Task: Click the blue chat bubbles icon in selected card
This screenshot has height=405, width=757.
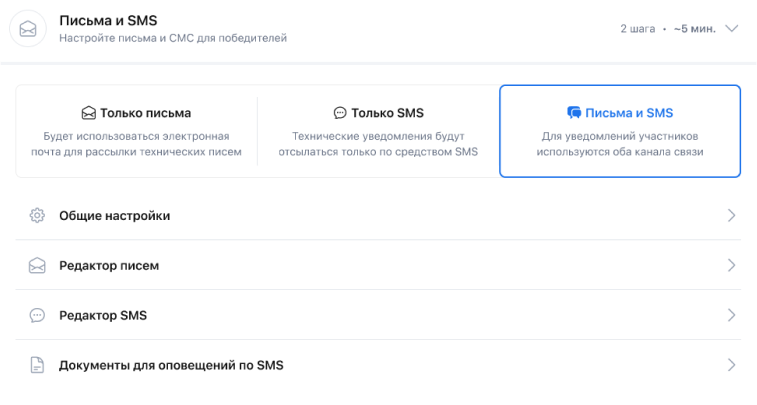Action: [x=574, y=113]
